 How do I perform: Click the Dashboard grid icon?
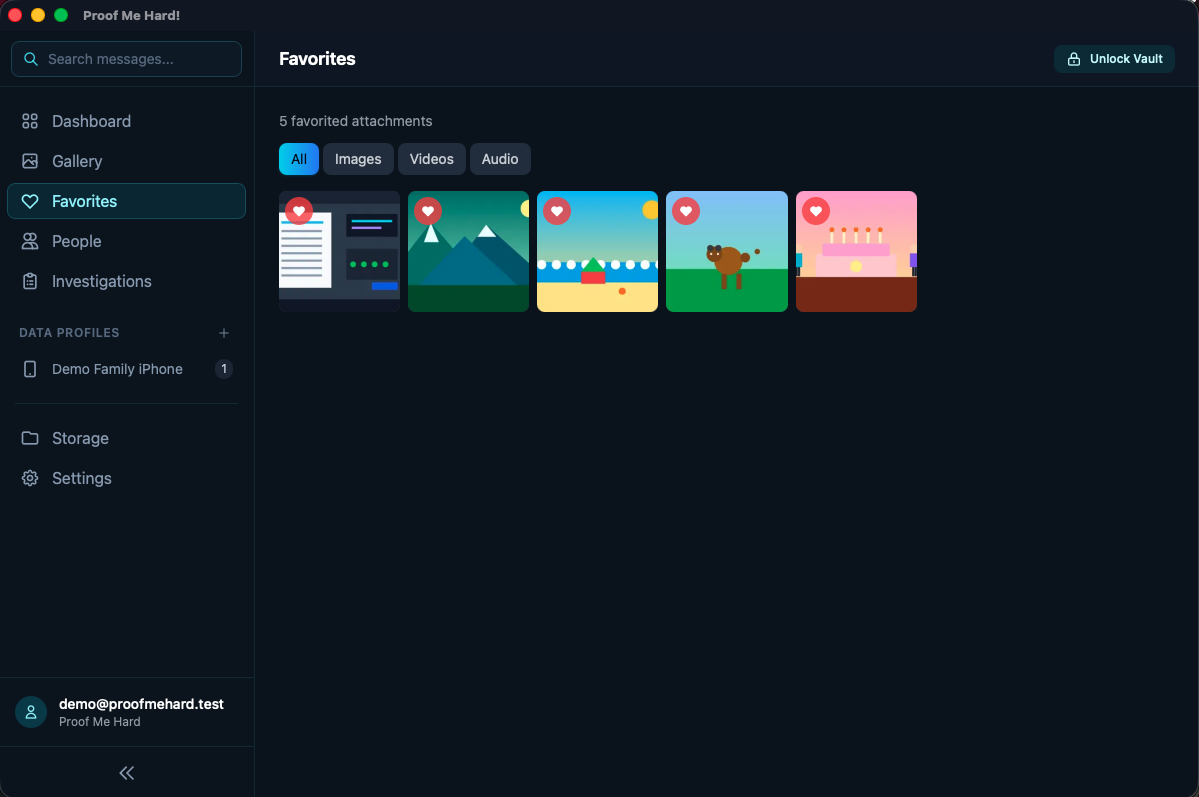(30, 121)
